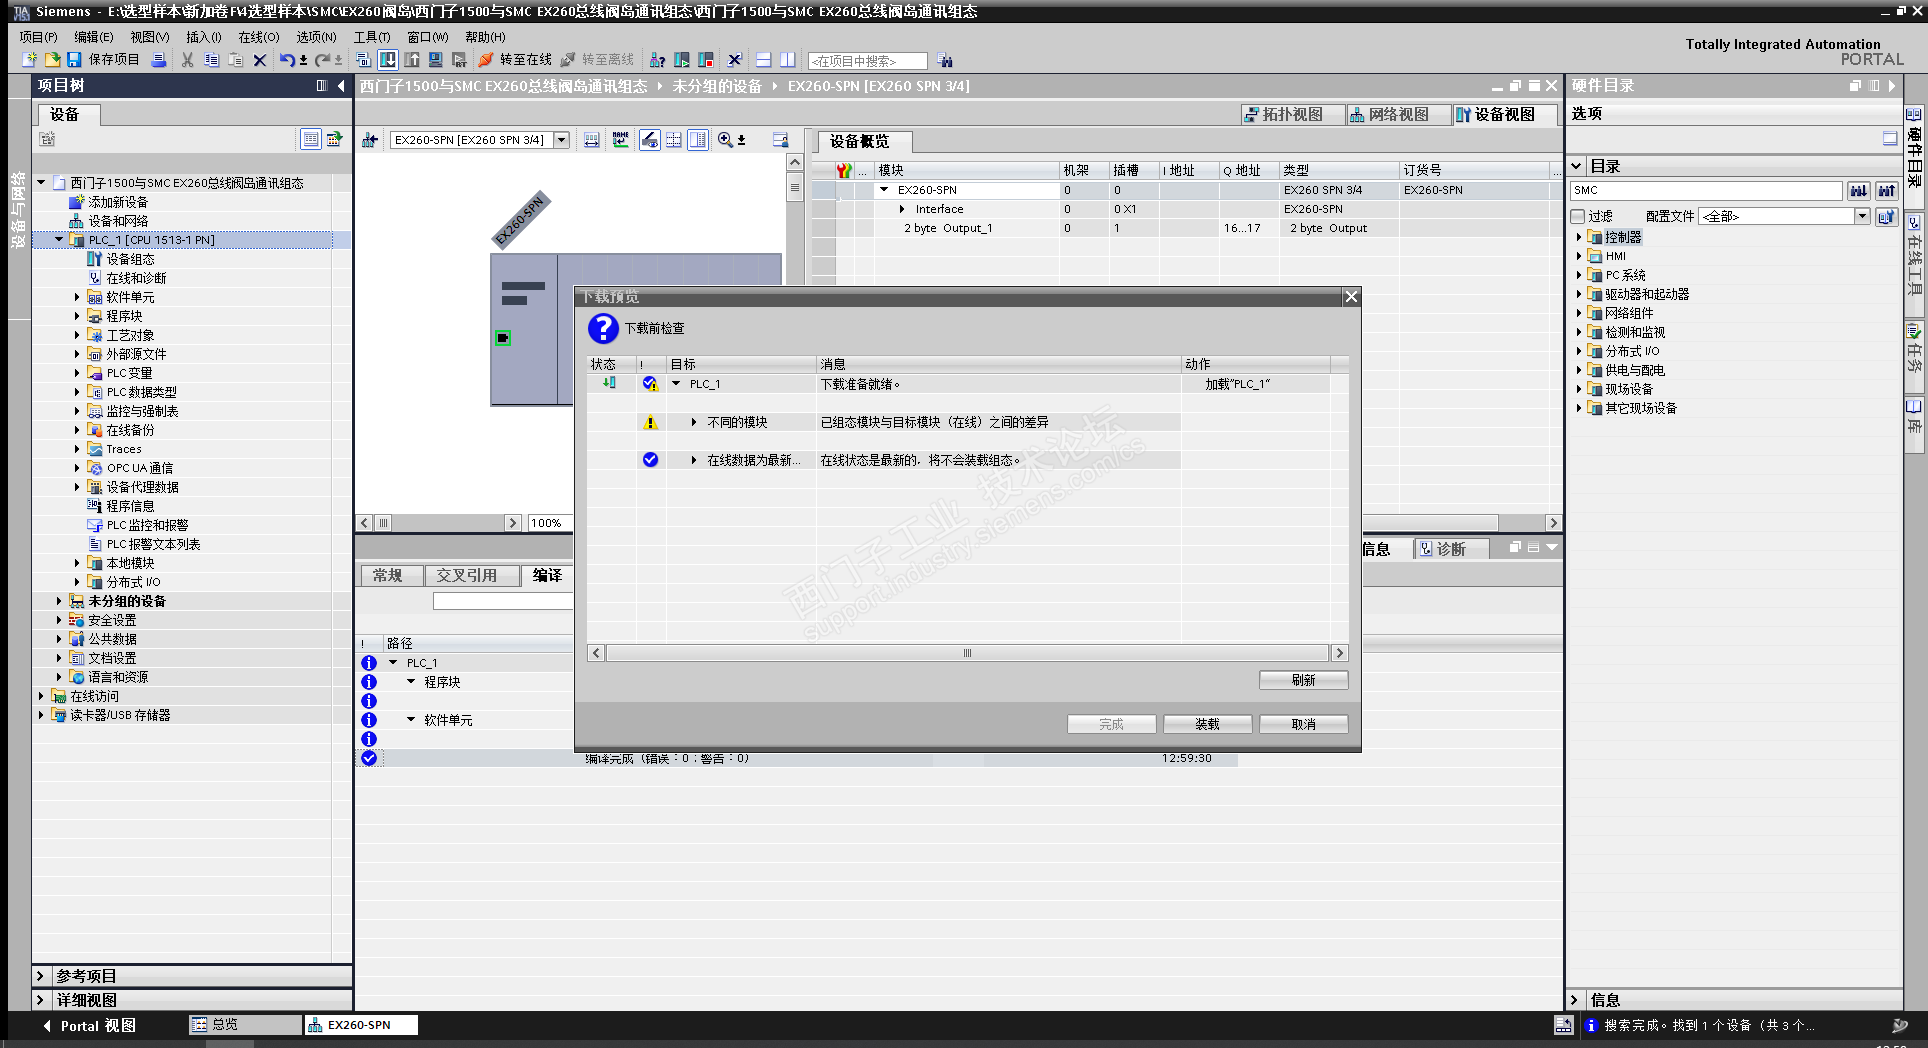Click the 100% zoom level box
The image size is (1928, 1048).
point(549,523)
